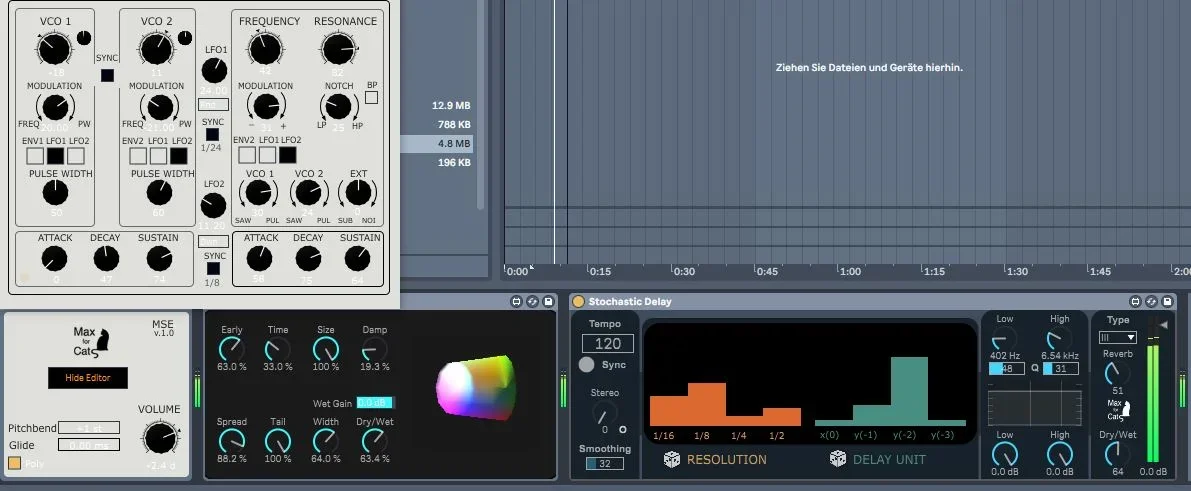Click the colorful 3D reverb shape display

[x=475, y=386]
